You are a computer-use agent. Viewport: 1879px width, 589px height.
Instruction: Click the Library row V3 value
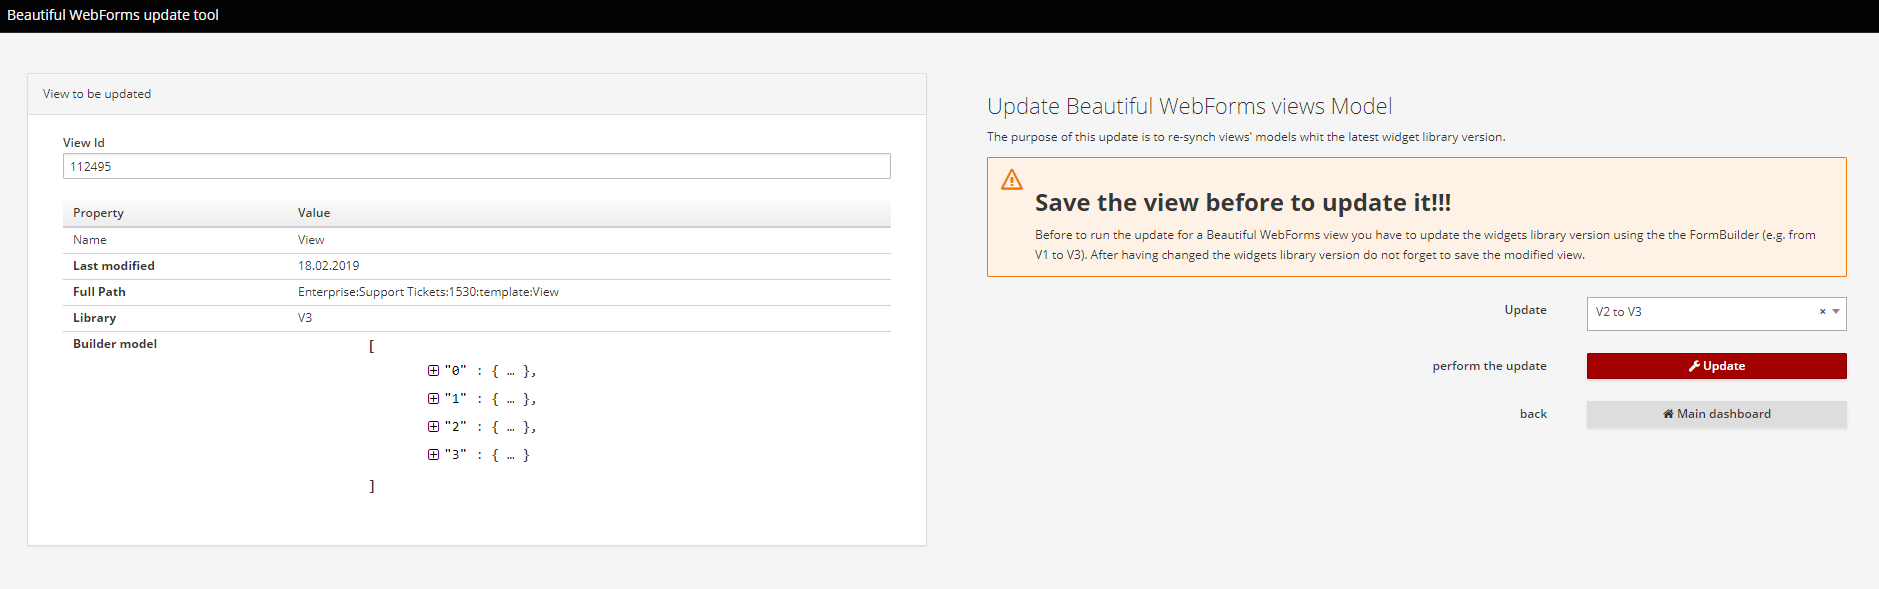[x=305, y=318]
